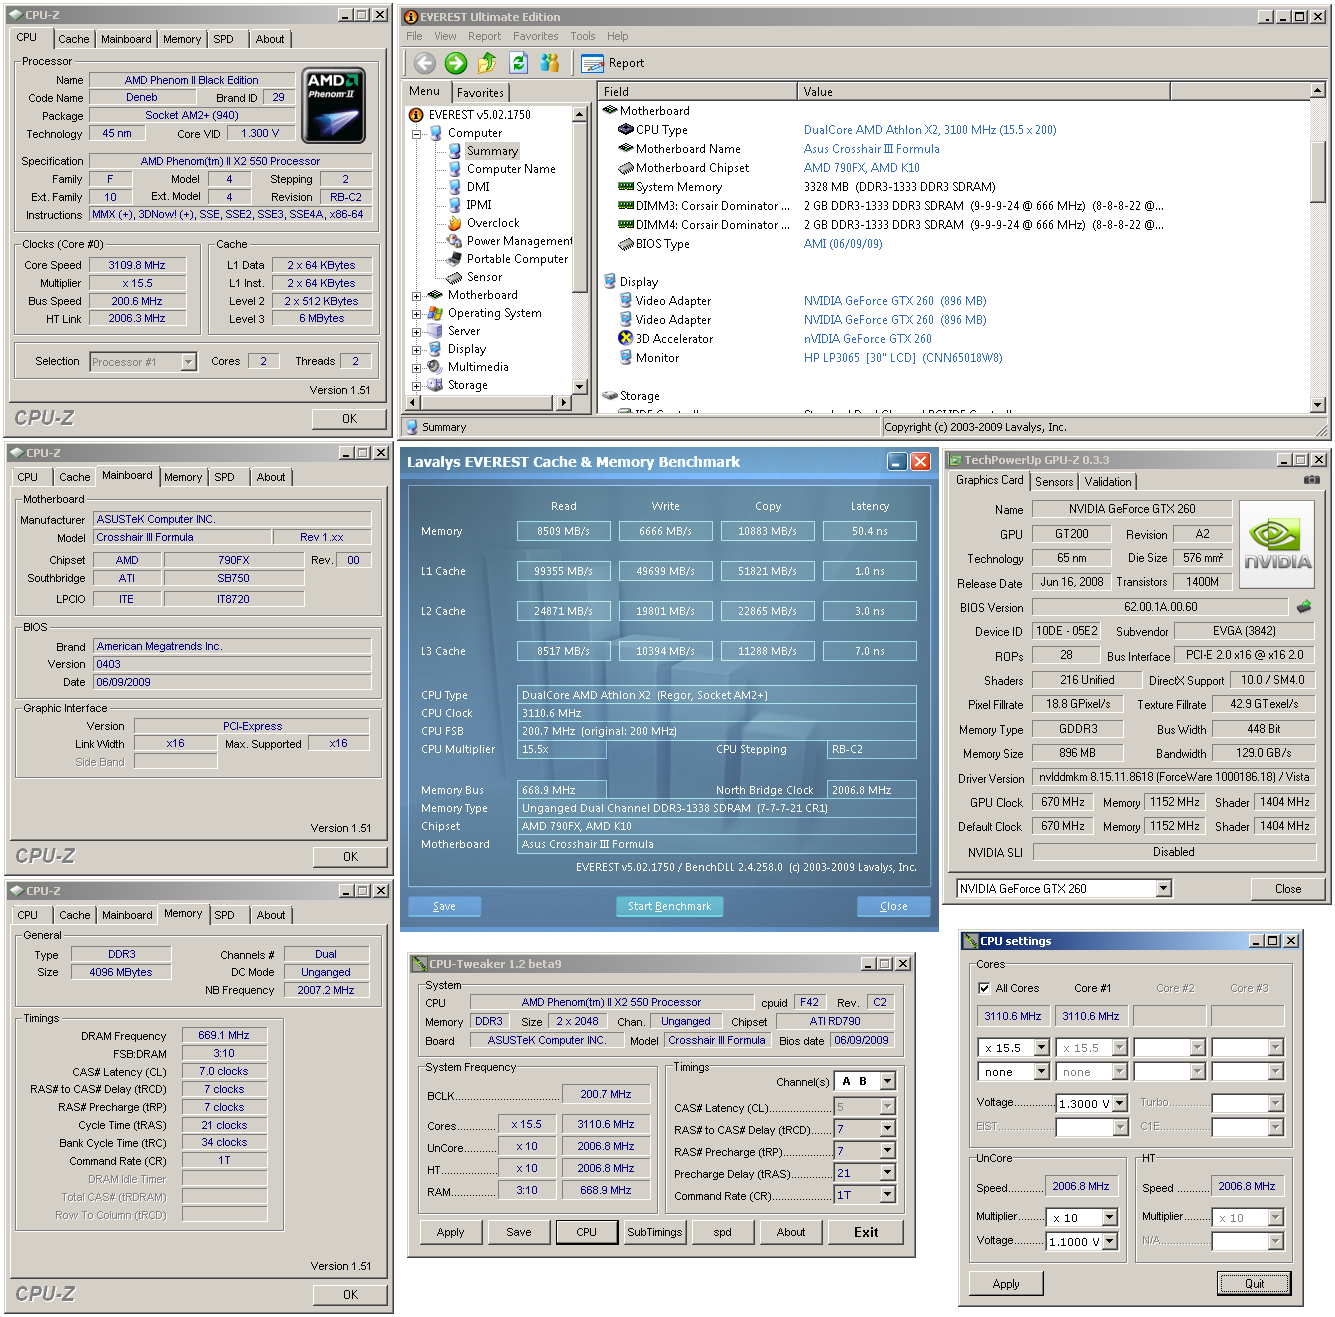The width and height of the screenshot is (1335, 1317).
Task: Click the Multimedia speaker icon in tree
Action: pos(435,367)
